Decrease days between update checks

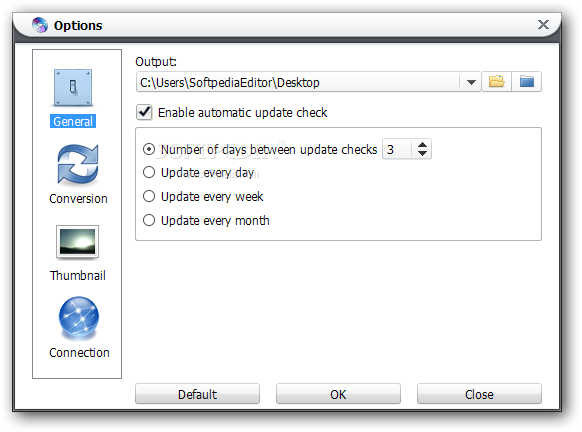point(422,154)
